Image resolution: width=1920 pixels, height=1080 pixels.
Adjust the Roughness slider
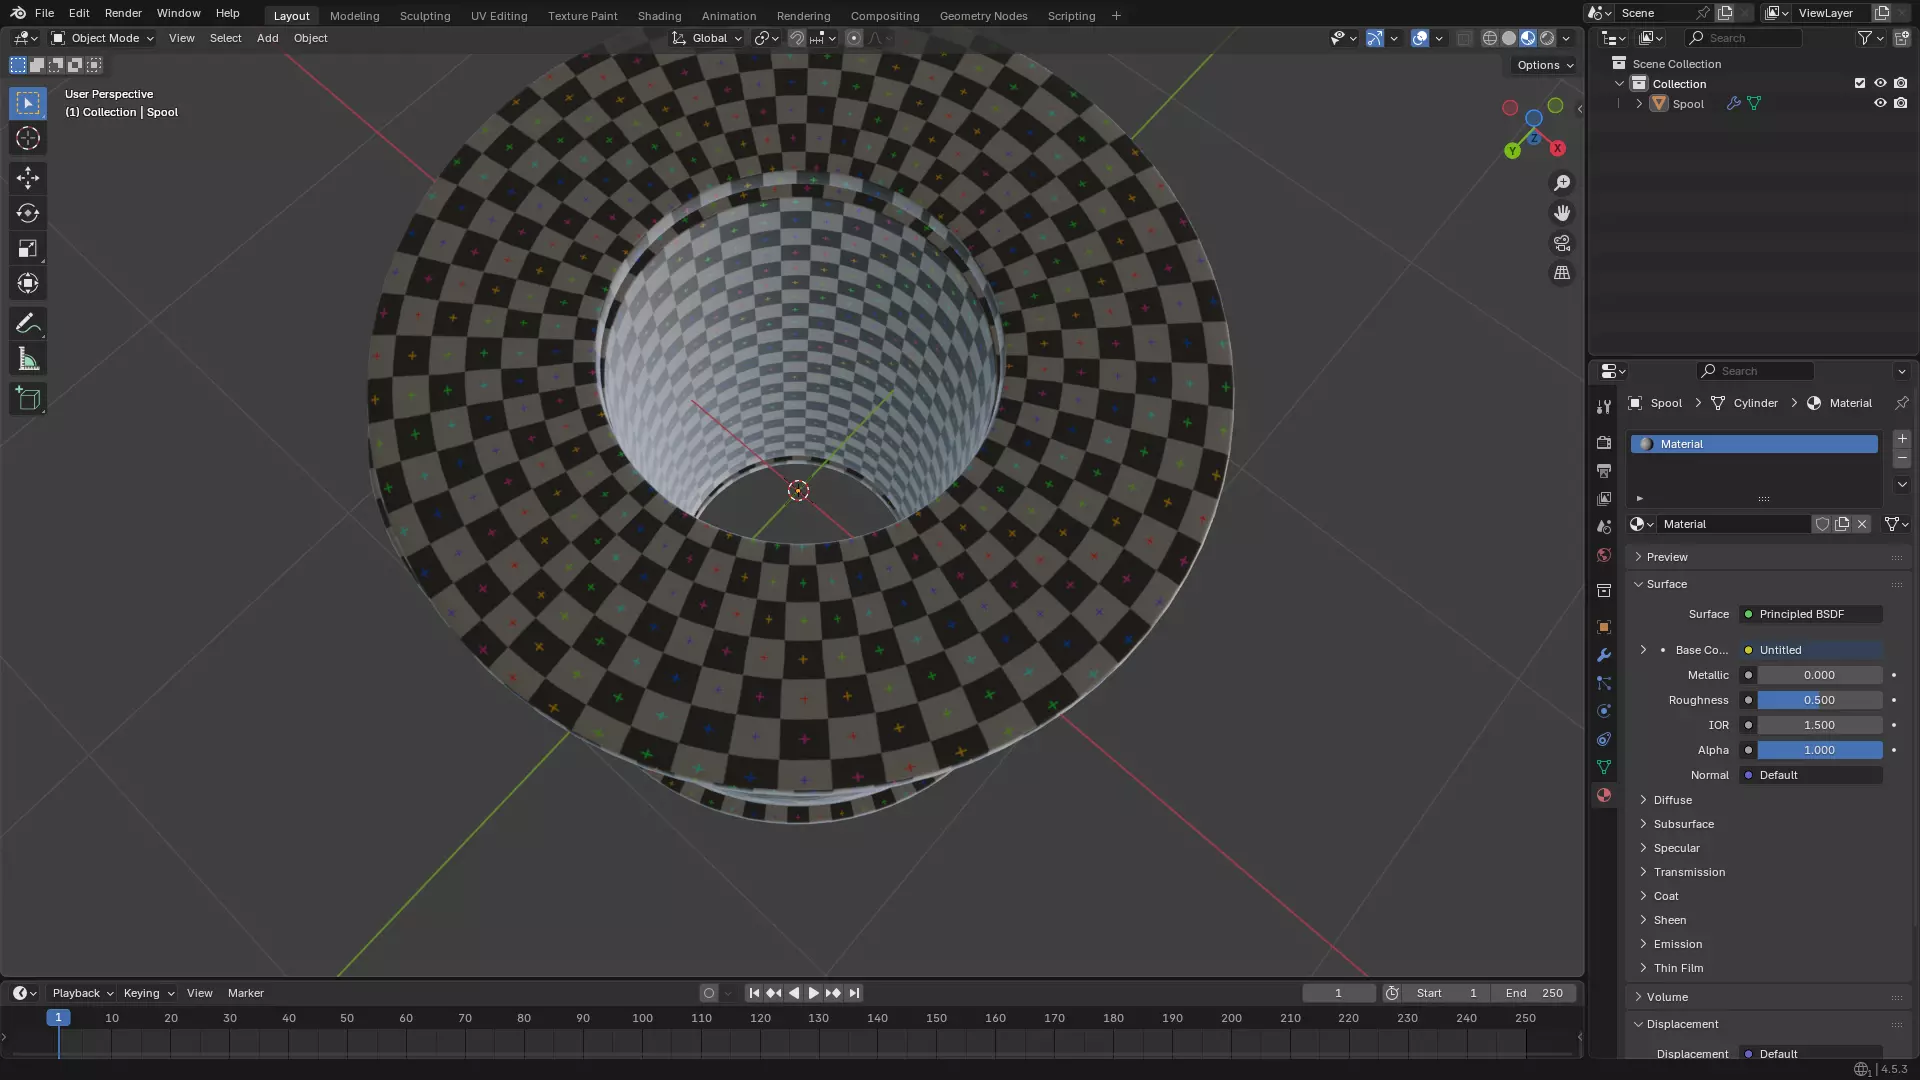1819,700
